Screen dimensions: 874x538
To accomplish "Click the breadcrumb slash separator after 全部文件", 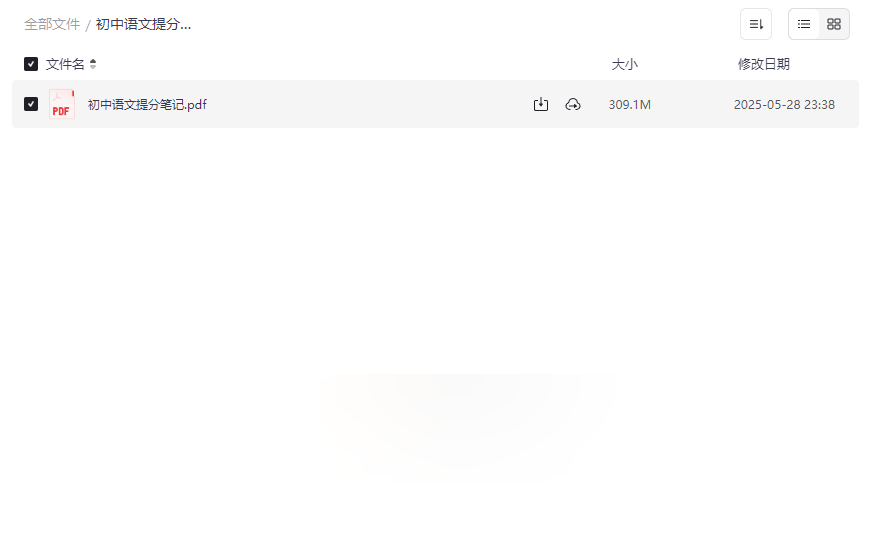I will tap(88, 25).
